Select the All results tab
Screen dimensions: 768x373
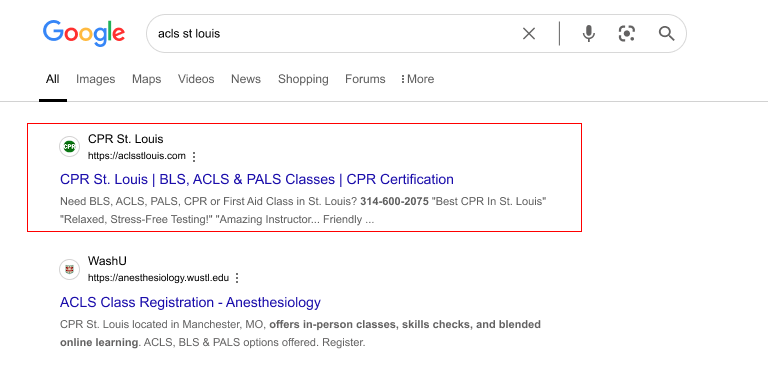52,79
